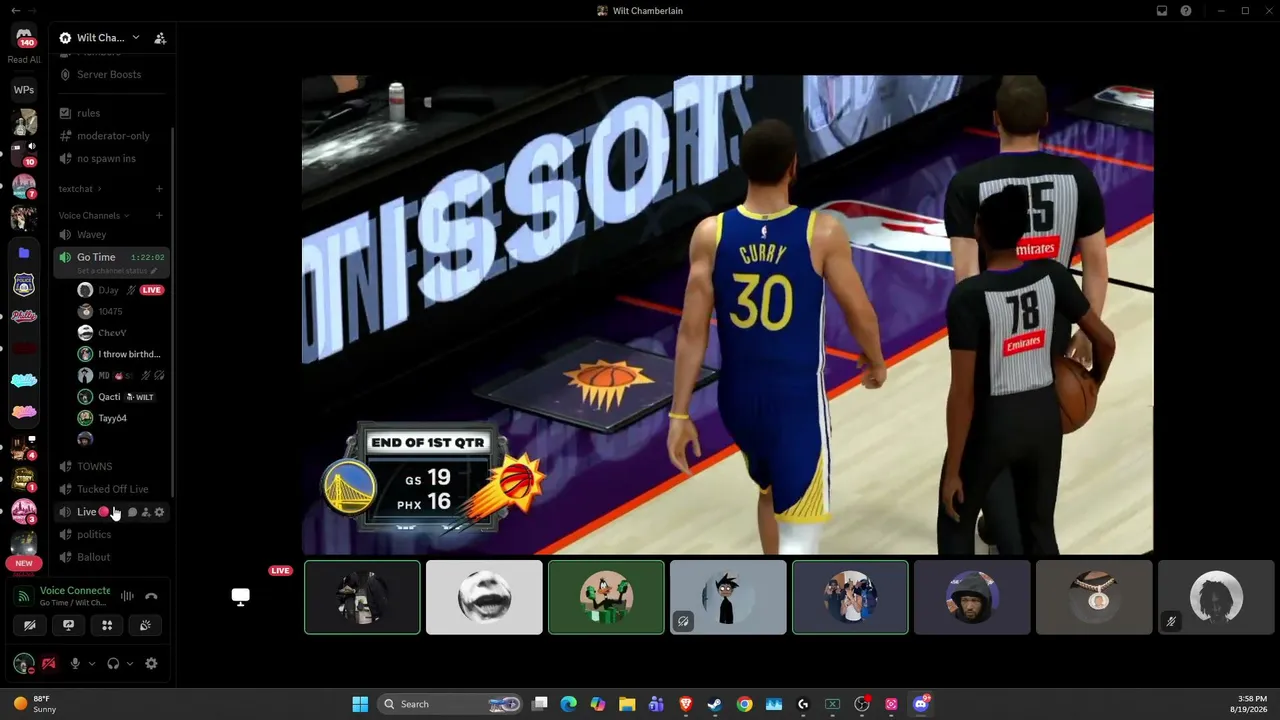This screenshot has width=1280, height=720.
Task: Disconnect from the voice call
Action: [x=151, y=596]
